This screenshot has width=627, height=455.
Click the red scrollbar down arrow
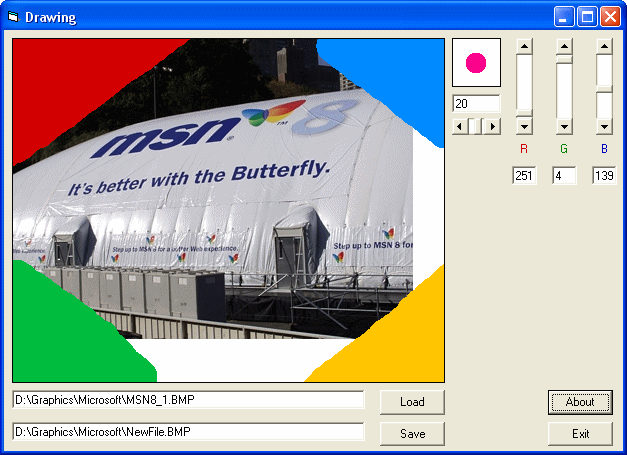pyautogui.click(x=524, y=127)
